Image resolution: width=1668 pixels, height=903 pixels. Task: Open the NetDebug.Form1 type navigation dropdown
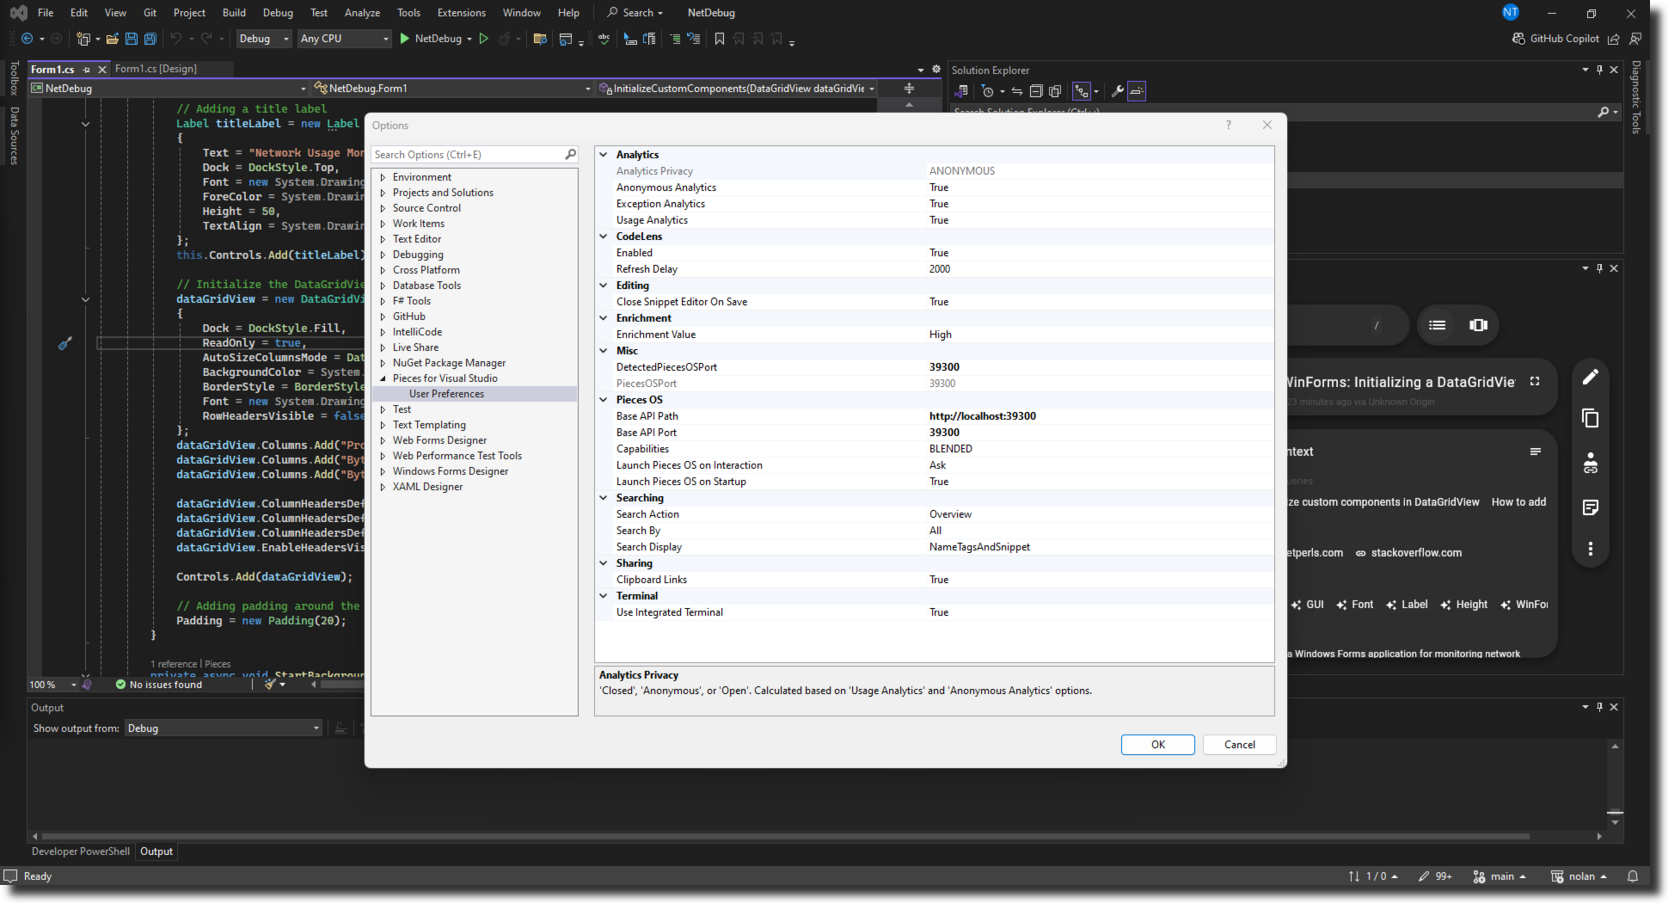(453, 88)
